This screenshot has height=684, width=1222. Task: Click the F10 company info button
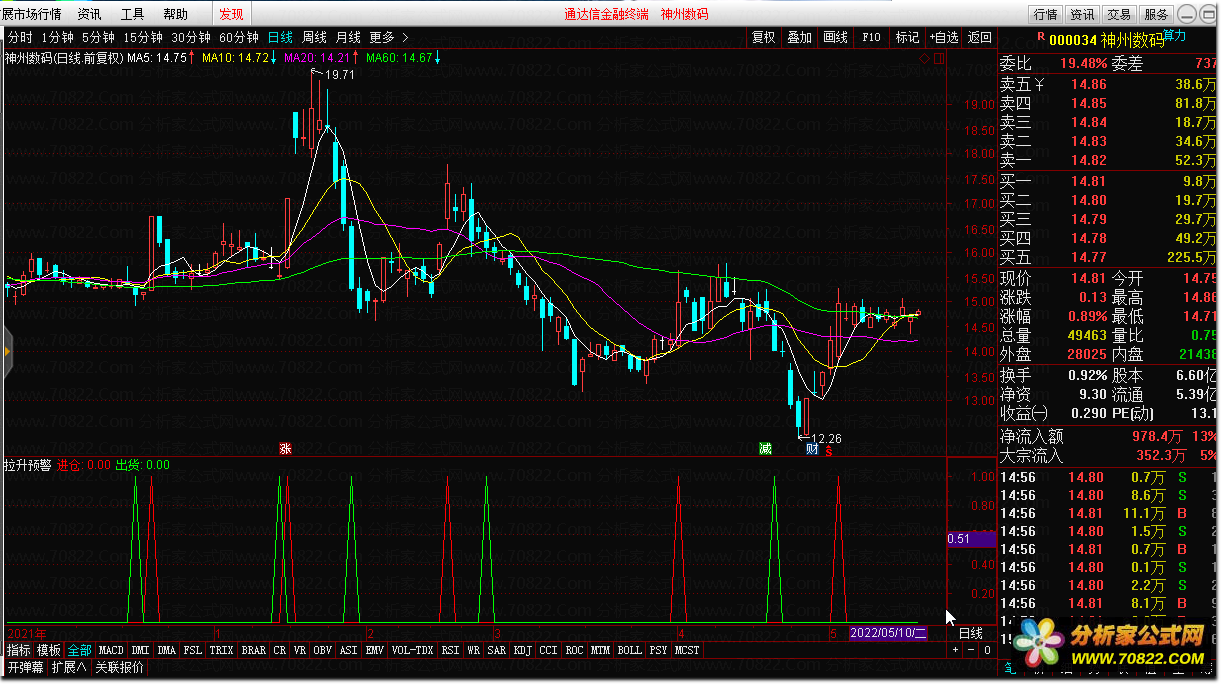click(872, 37)
